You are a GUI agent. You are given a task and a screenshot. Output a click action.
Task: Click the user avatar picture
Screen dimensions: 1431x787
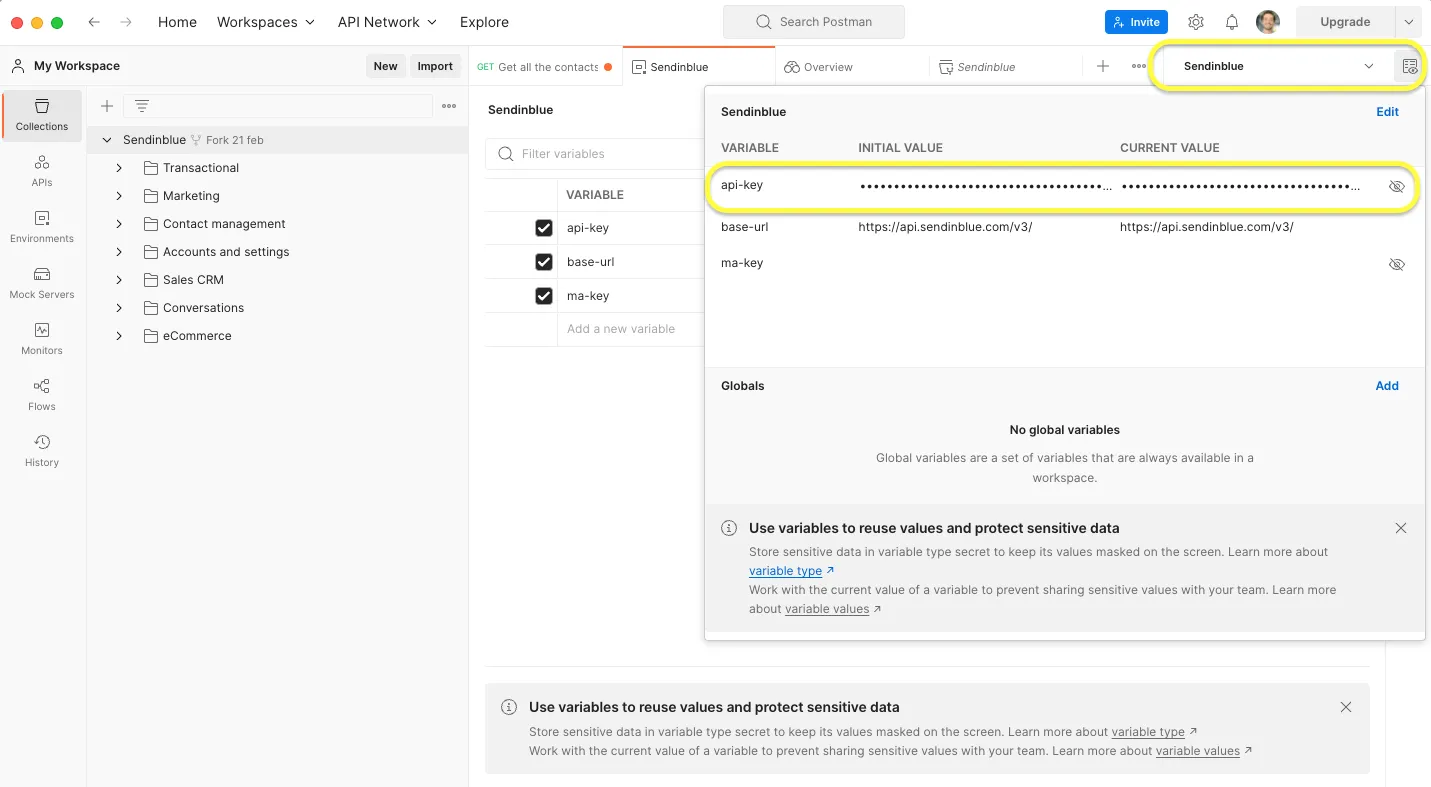coord(1268,22)
